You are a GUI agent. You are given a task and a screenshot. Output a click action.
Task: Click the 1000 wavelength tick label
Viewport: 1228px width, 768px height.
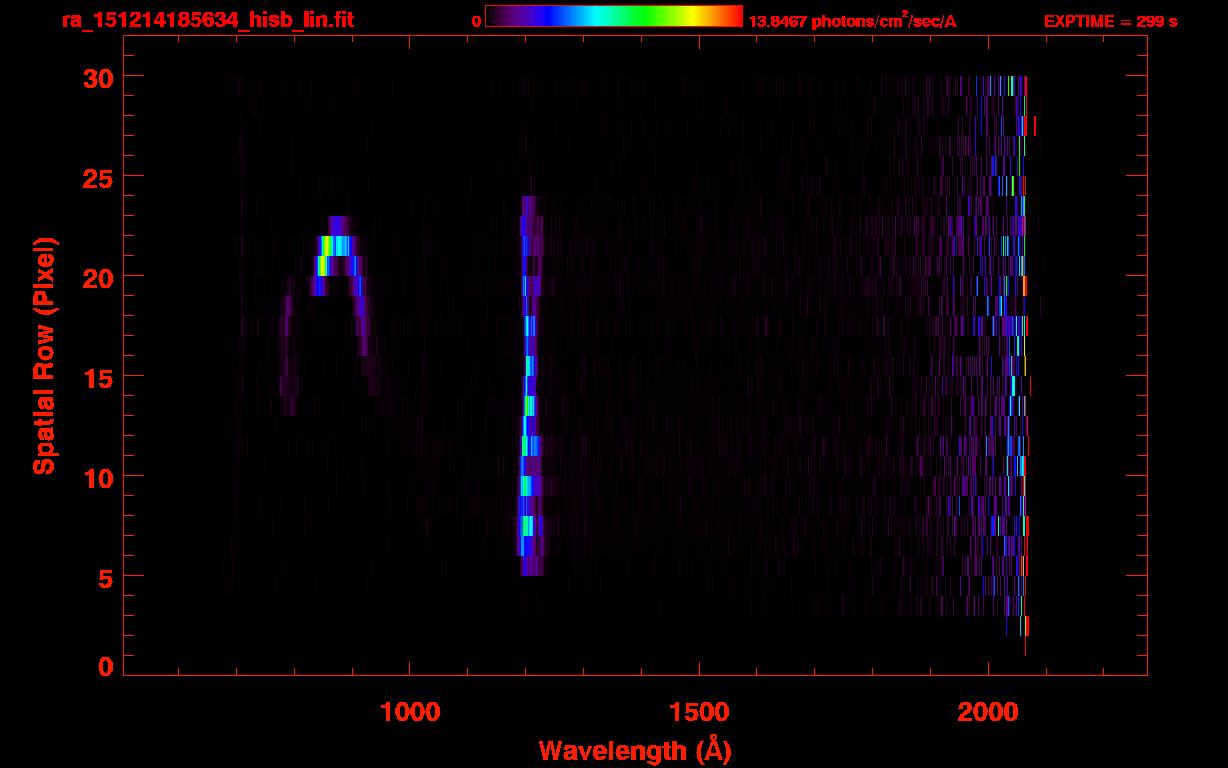click(x=410, y=712)
